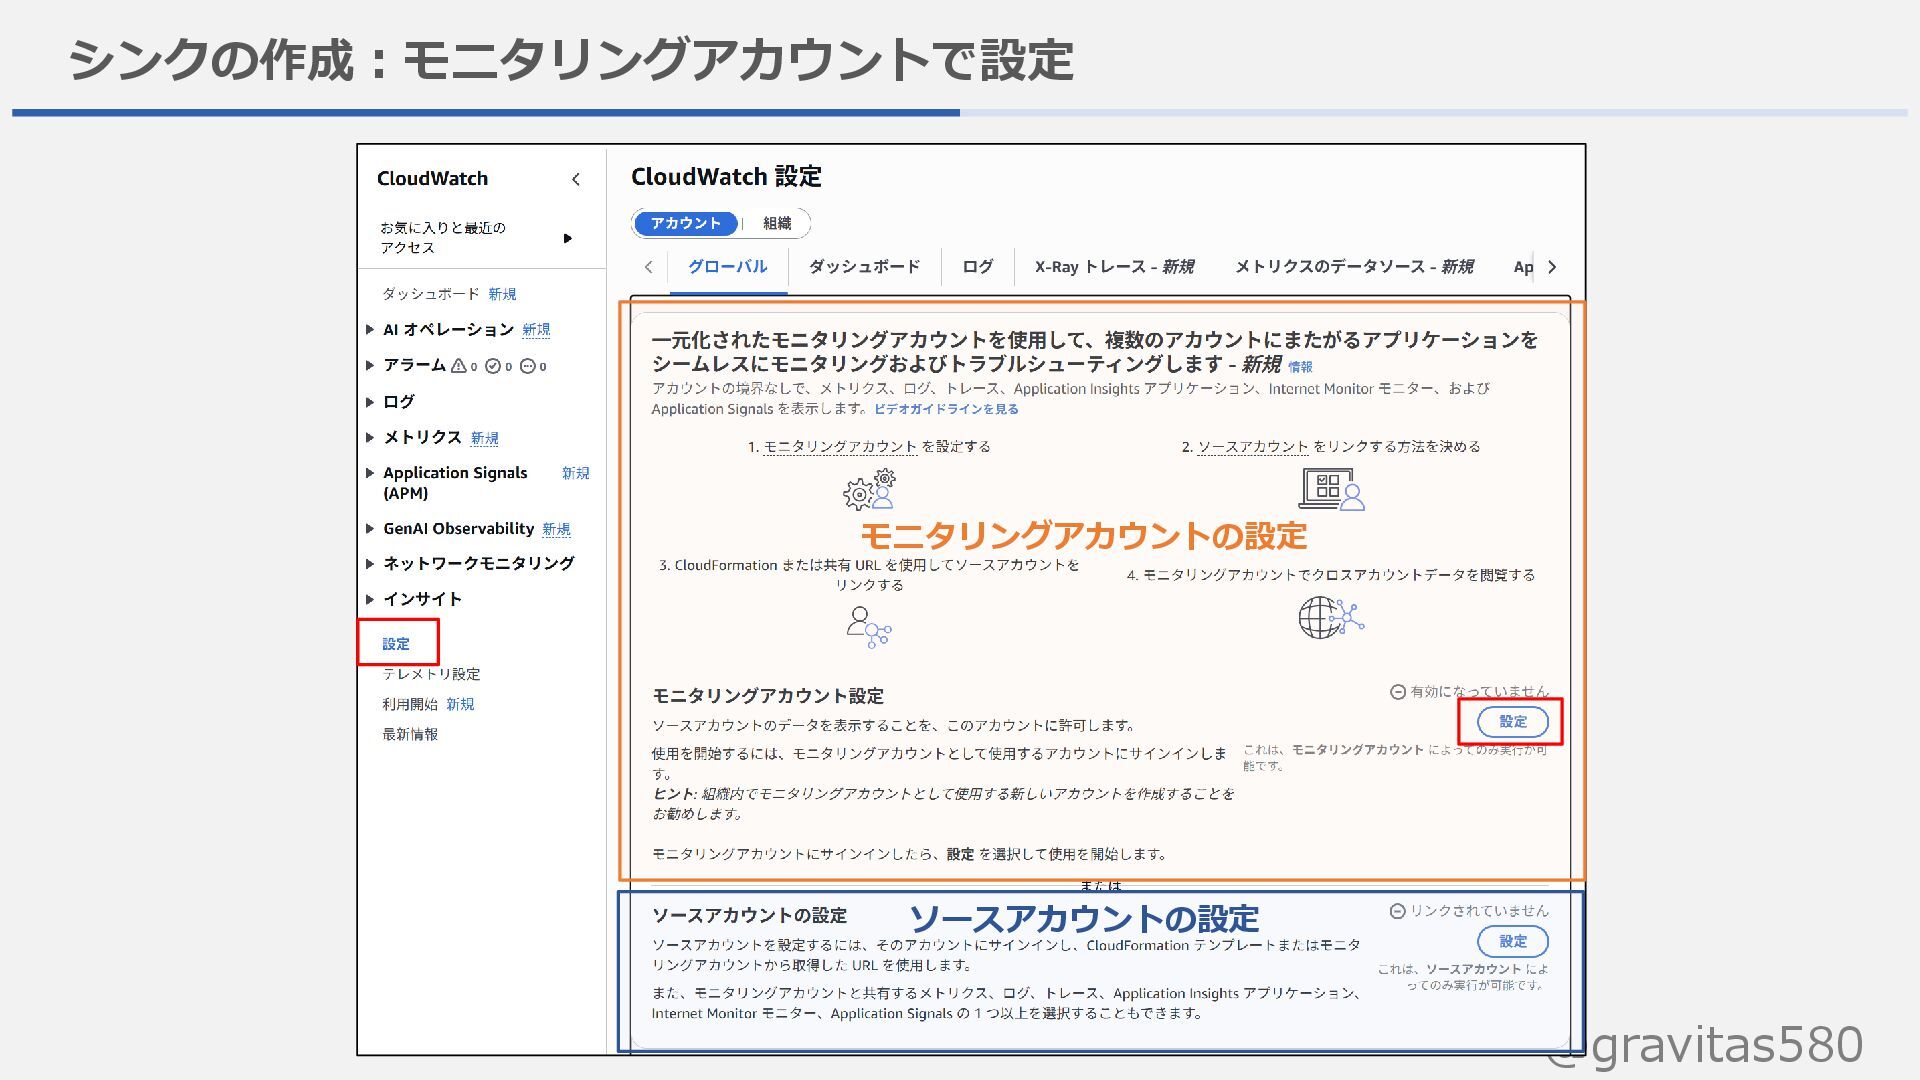Click 設定 button for monitoring account
The height and width of the screenshot is (1080, 1920).
(1512, 722)
